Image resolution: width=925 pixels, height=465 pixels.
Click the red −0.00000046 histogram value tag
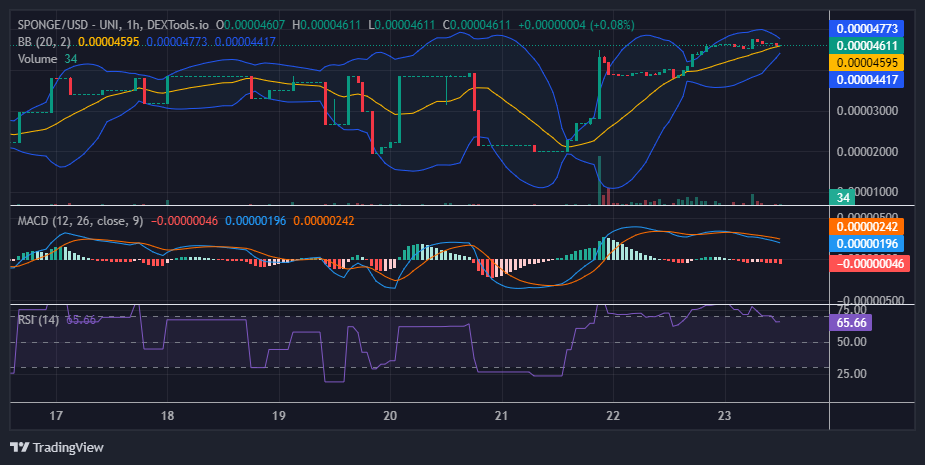(x=870, y=263)
